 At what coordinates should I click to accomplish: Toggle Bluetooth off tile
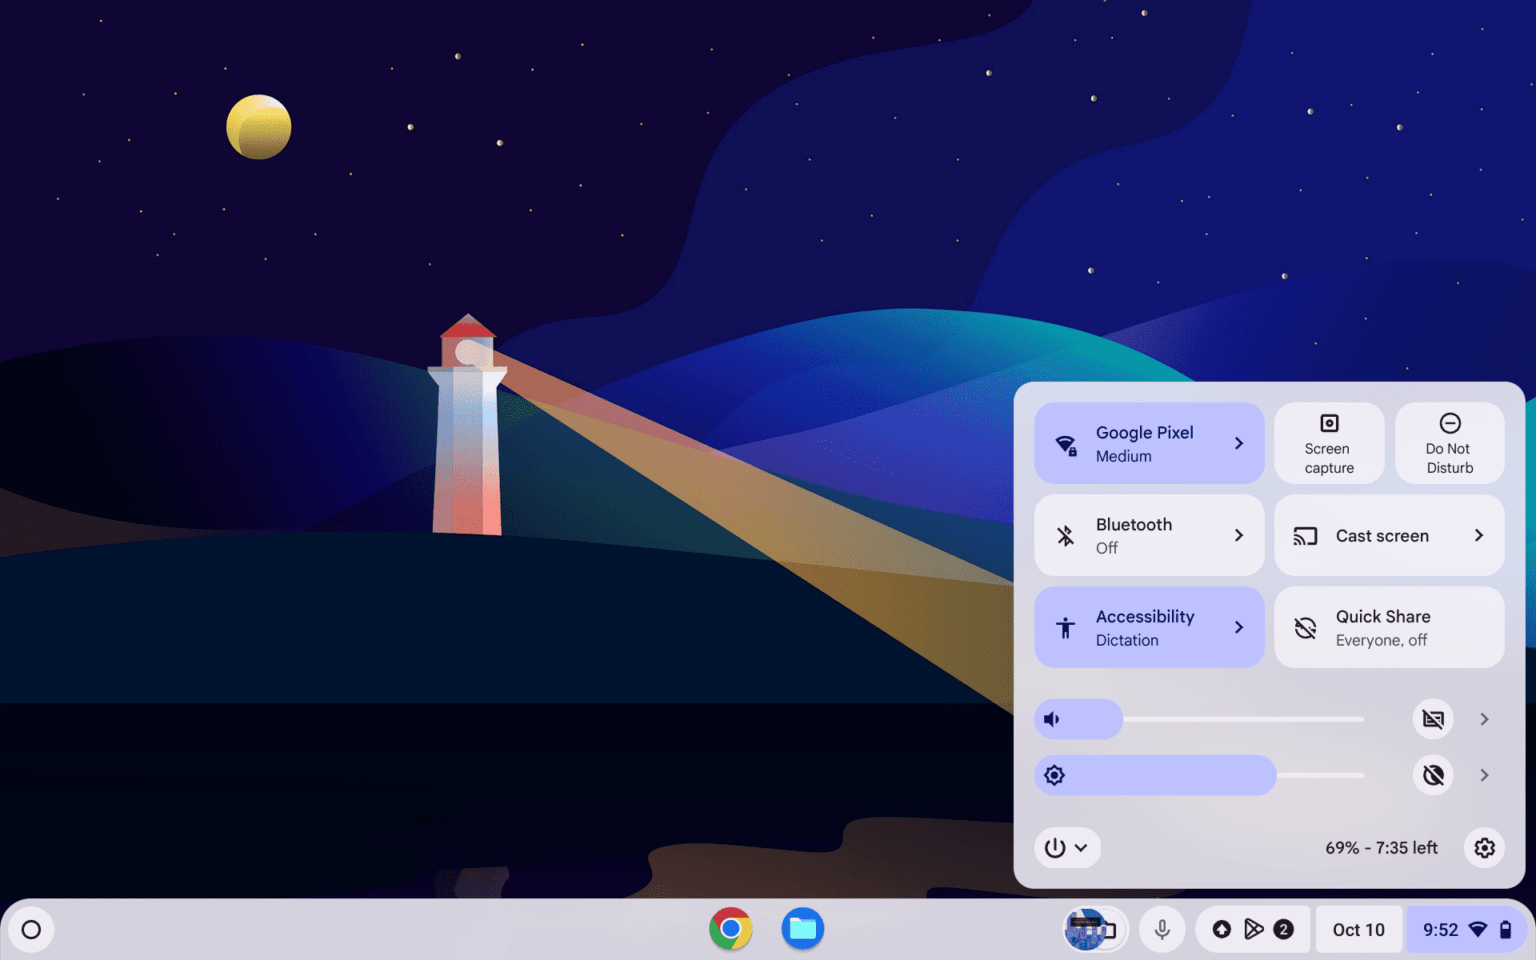point(1149,535)
